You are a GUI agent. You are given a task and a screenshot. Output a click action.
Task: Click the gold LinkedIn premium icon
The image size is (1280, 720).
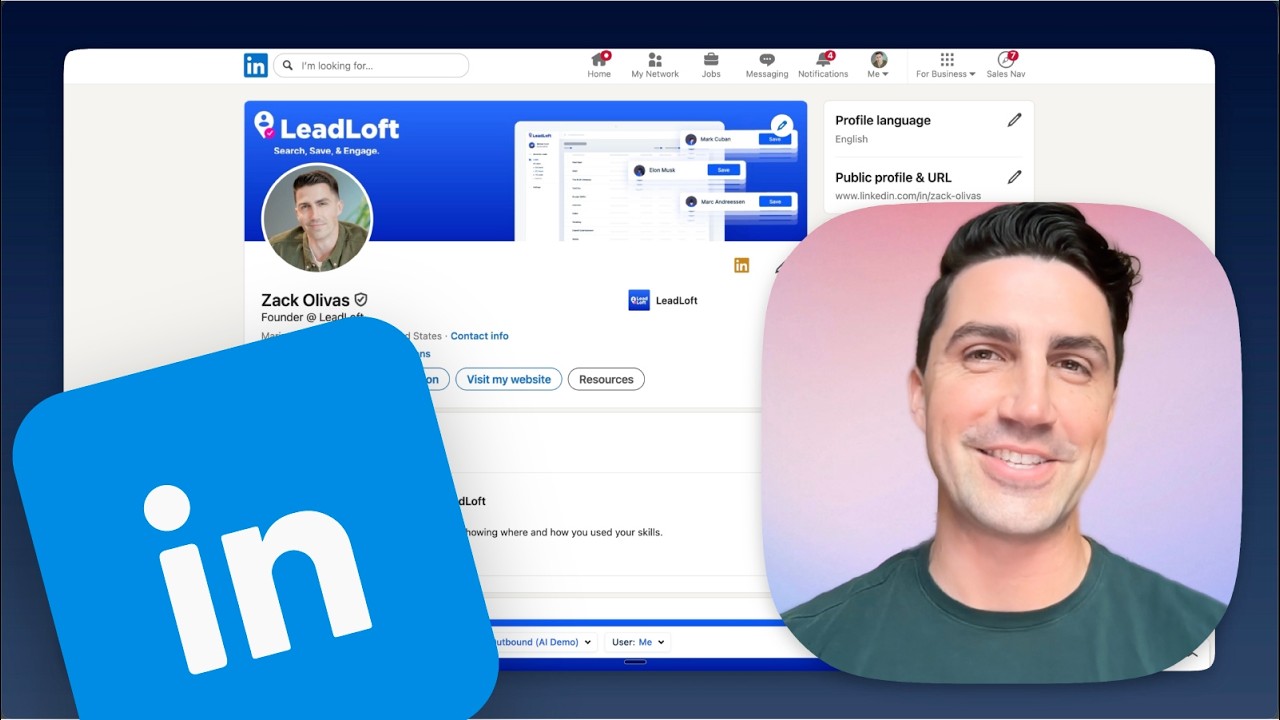[x=741, y=265]
